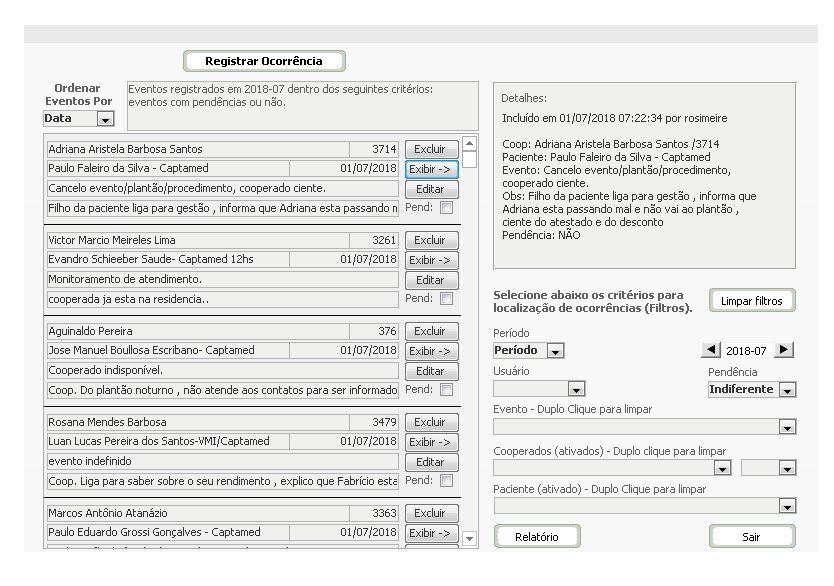
Task: Click the Victor Marcio Meireles Lima name field
Action: pos(198,240)
